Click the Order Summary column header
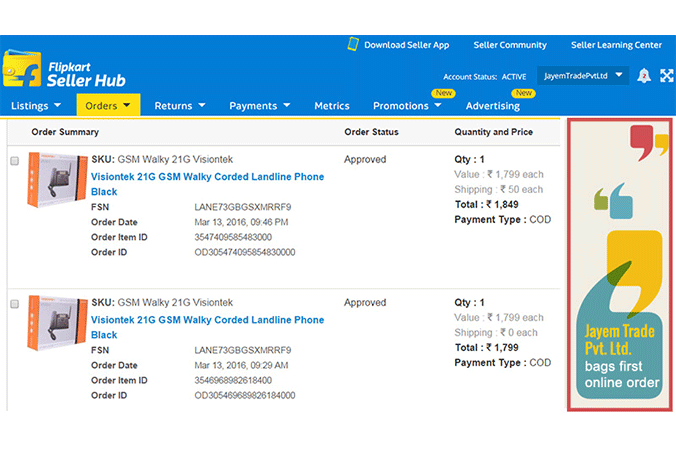676x450 pixels. coord(65,132)
